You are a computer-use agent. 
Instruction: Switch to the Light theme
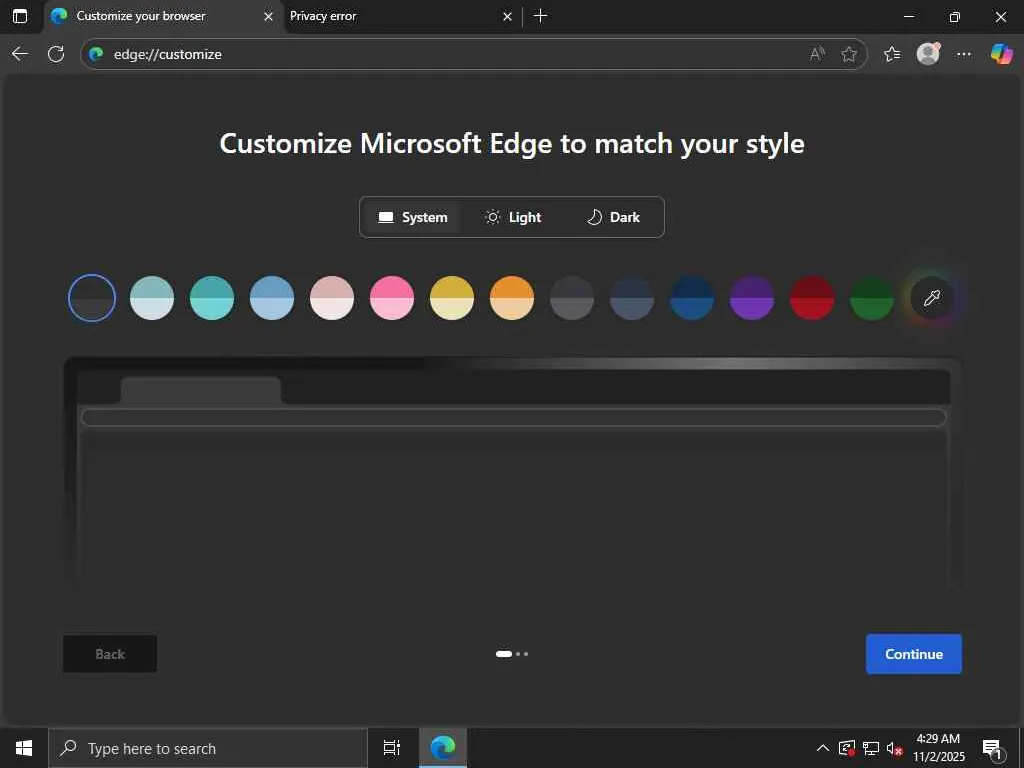click(x=513, y=217)
